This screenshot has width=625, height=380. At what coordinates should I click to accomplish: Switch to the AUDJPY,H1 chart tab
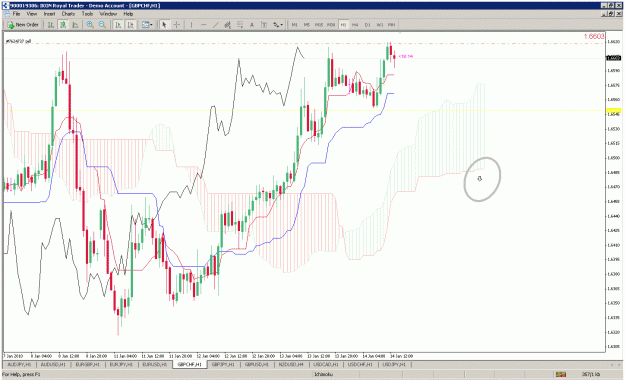(x=19, y=364)
